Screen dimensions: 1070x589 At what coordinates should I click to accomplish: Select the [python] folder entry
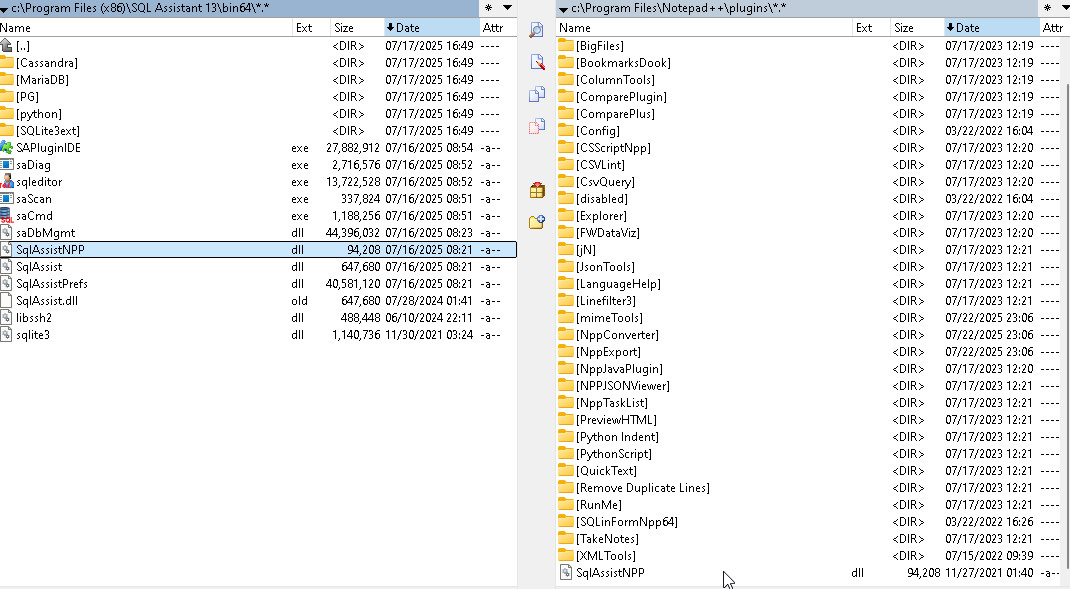click(x=258, y=114)
